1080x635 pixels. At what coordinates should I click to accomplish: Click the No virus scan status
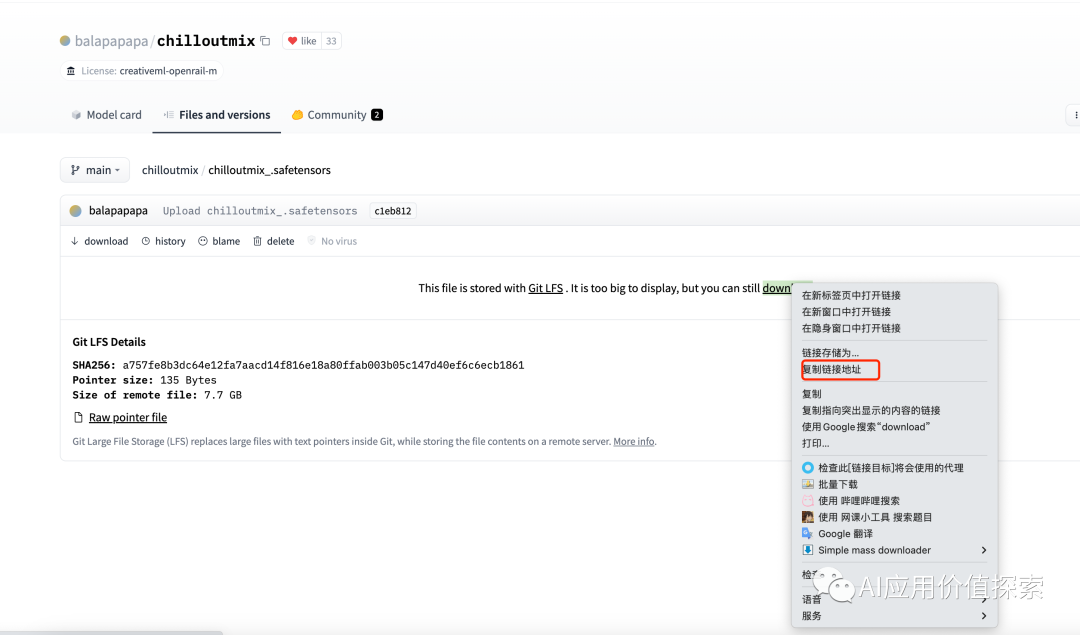click(x=332, y=241)
